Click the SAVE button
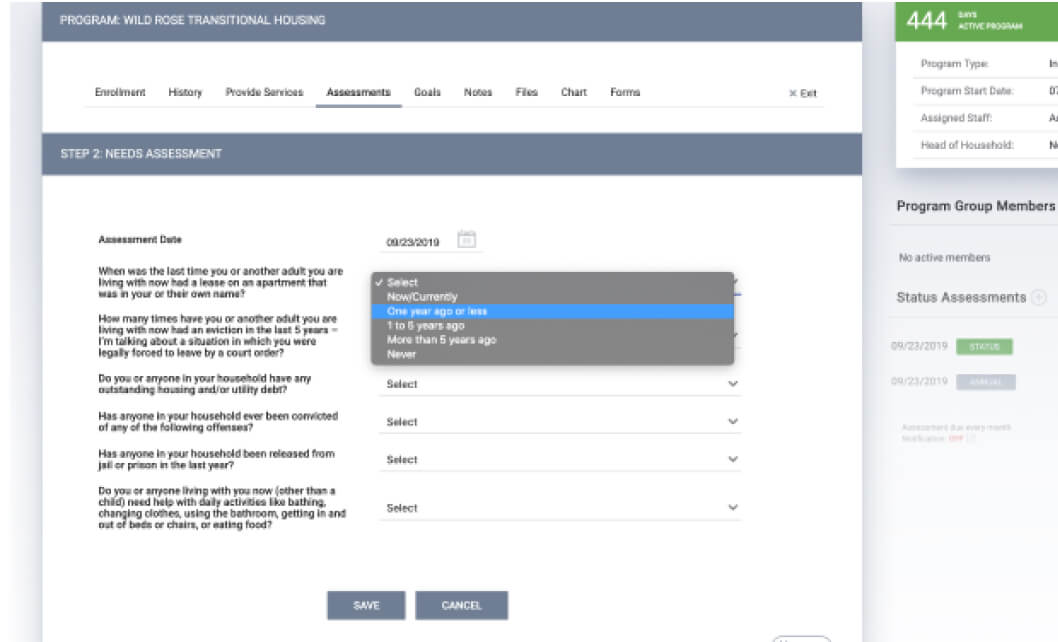Screen dimensions: 1058x642 (x=368, y=605)
